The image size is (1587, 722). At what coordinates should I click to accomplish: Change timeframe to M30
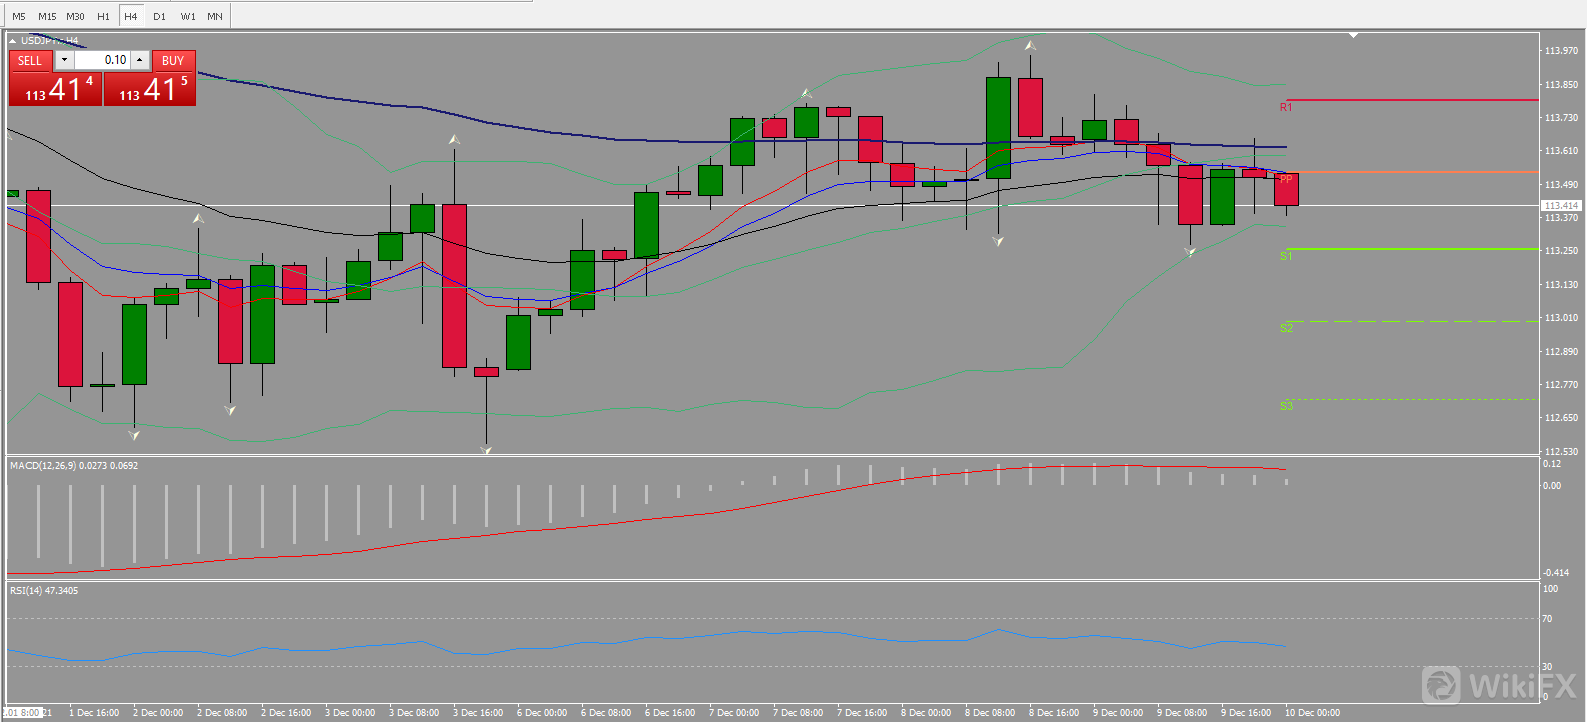[x=75, y=16]
